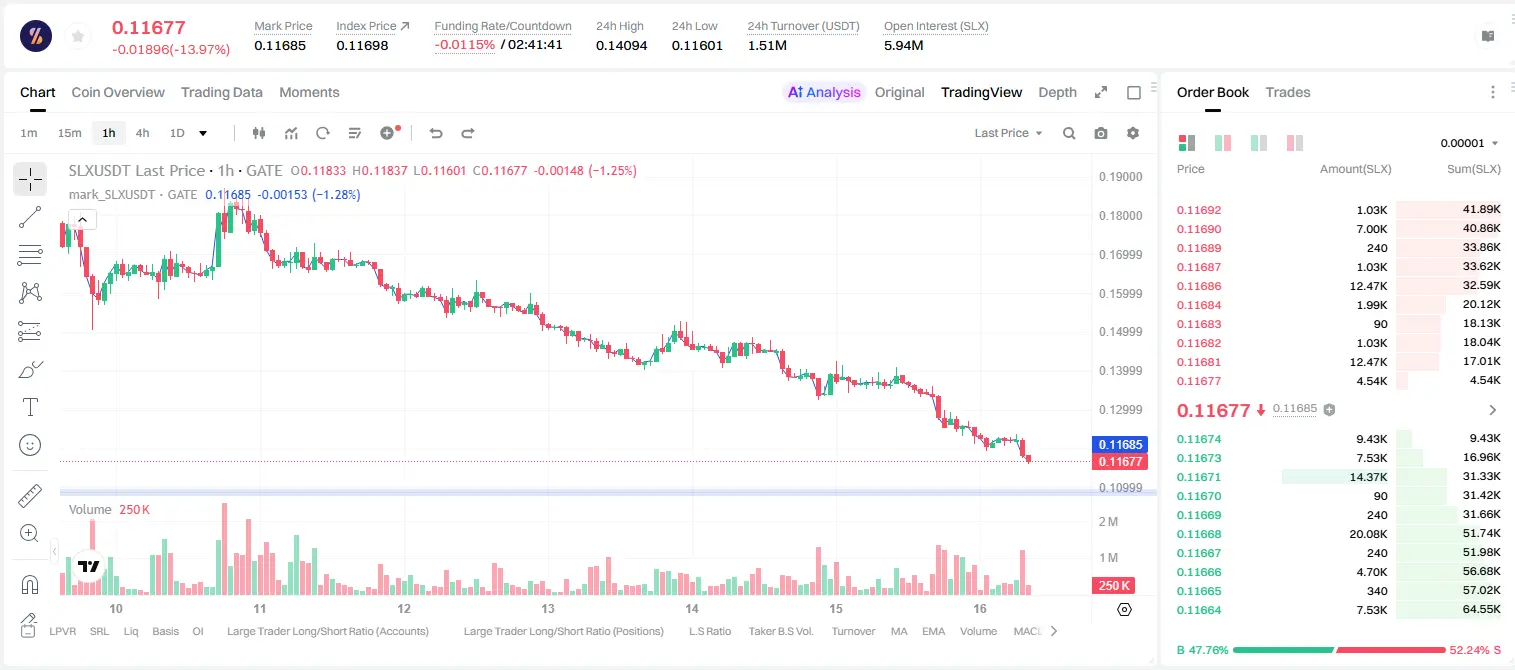Open the Coin Overview tab
Image resolution: width=1515 pixels, height=670 pixels.
118,92
